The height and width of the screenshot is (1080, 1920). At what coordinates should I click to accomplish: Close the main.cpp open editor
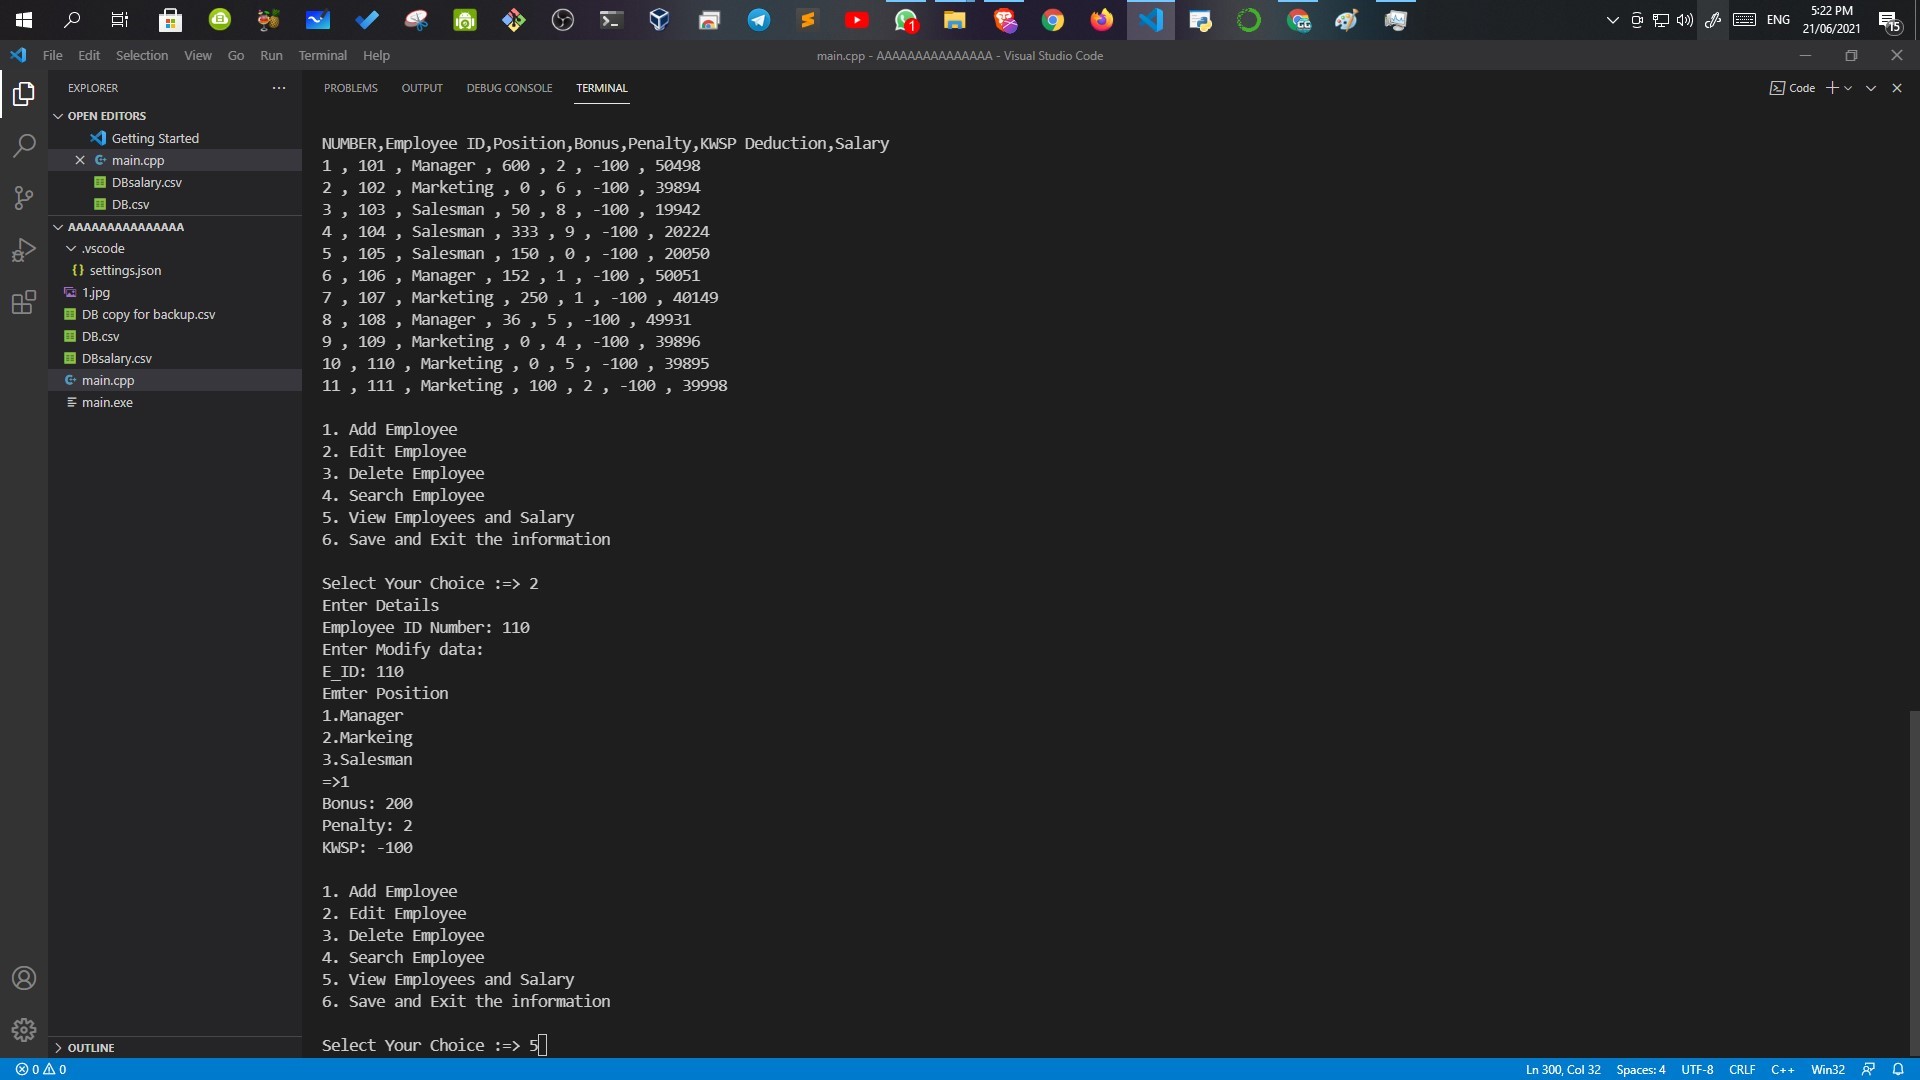(80, 160)
